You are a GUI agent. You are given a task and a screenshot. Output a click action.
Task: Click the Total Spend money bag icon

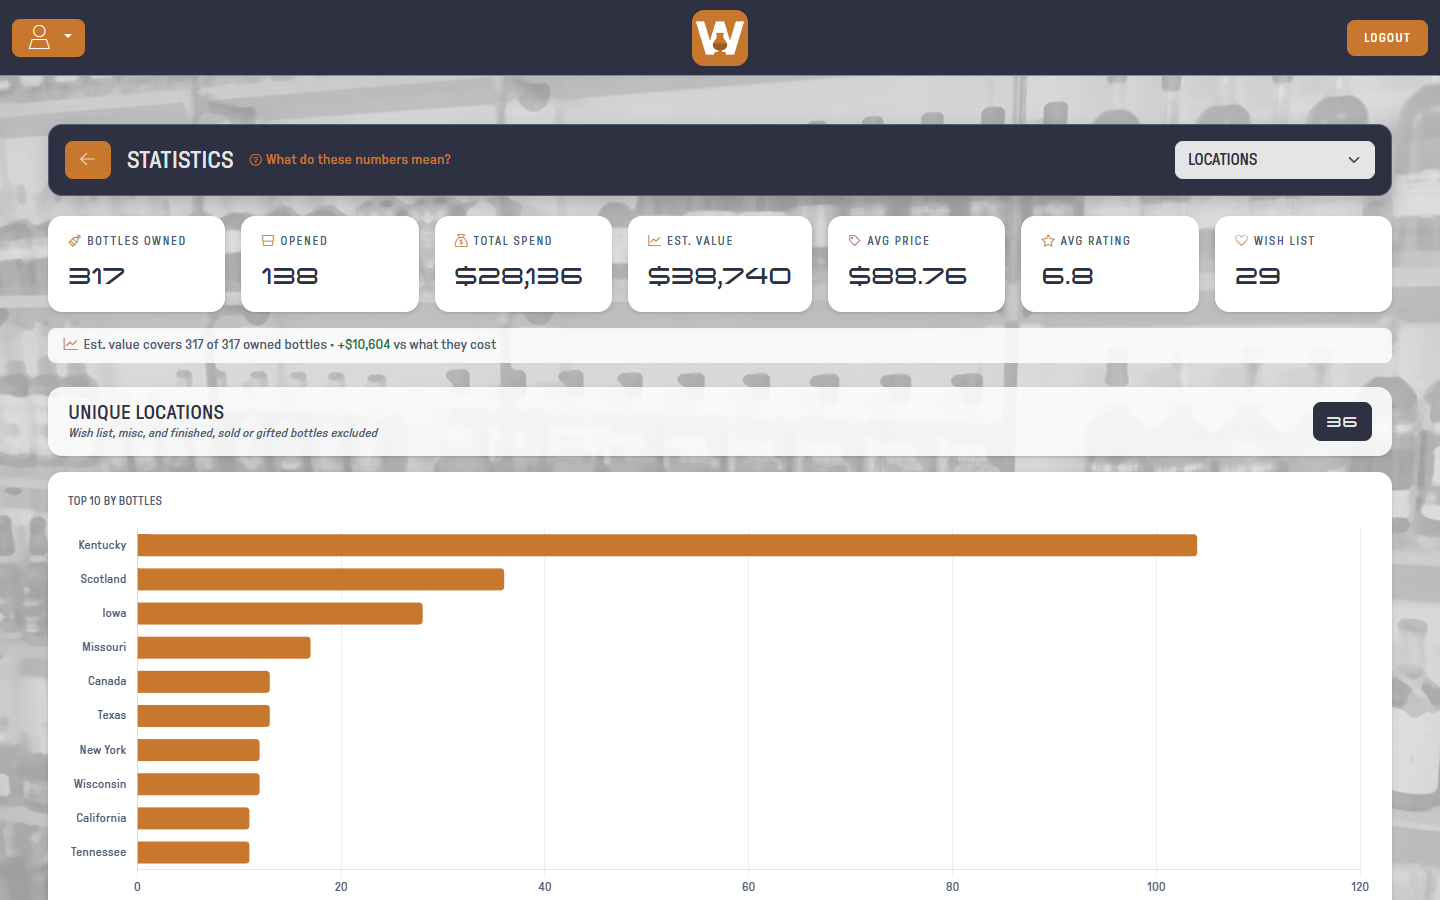pyautogui.click(x=461, y=241)
